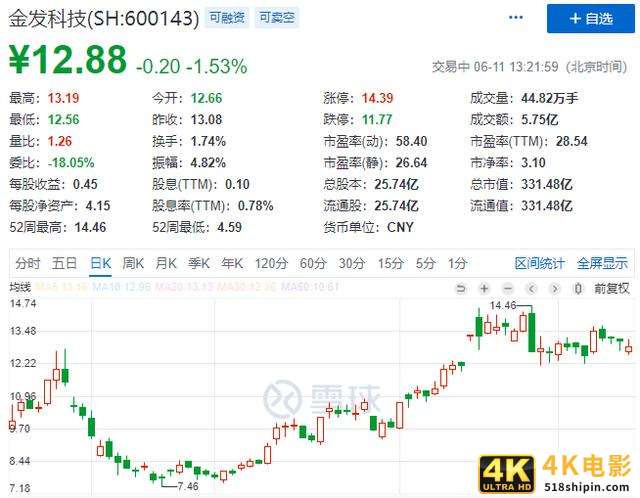Viewport: 640px width, 498px height.
Task: Click the 昨收 value 13.08
Action: pyautogui.click(x=207, y=120)
